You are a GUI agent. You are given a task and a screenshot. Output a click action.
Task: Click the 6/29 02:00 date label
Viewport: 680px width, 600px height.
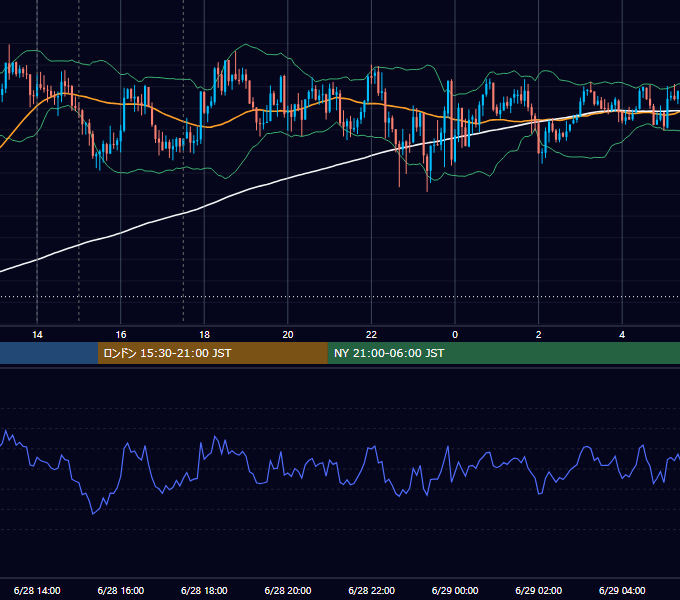[x=539, y=590]
